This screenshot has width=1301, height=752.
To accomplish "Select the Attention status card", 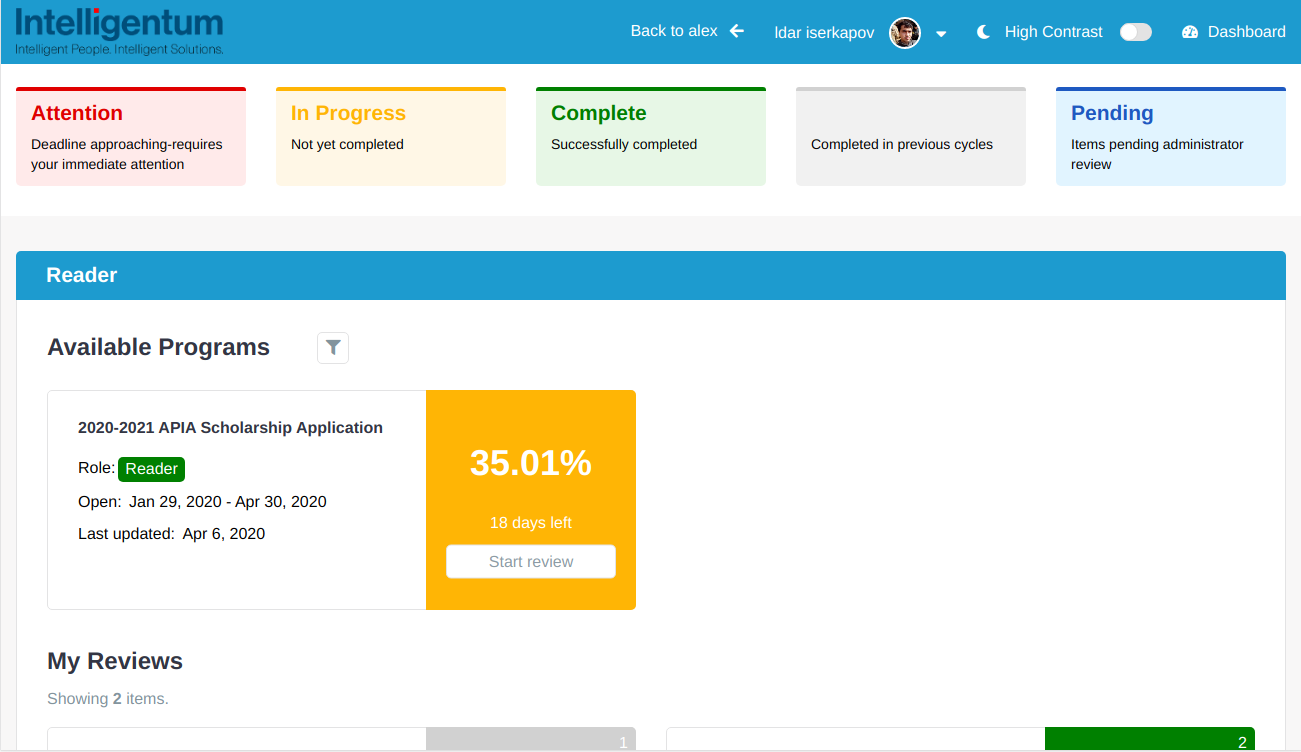I will (131, 137).
